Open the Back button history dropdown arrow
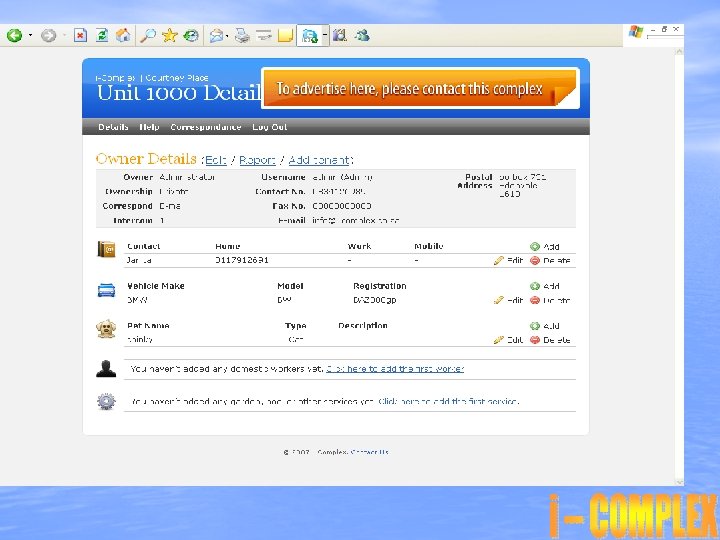The height and width of the screenshot is (540, 720). click(x=30, y=35)
